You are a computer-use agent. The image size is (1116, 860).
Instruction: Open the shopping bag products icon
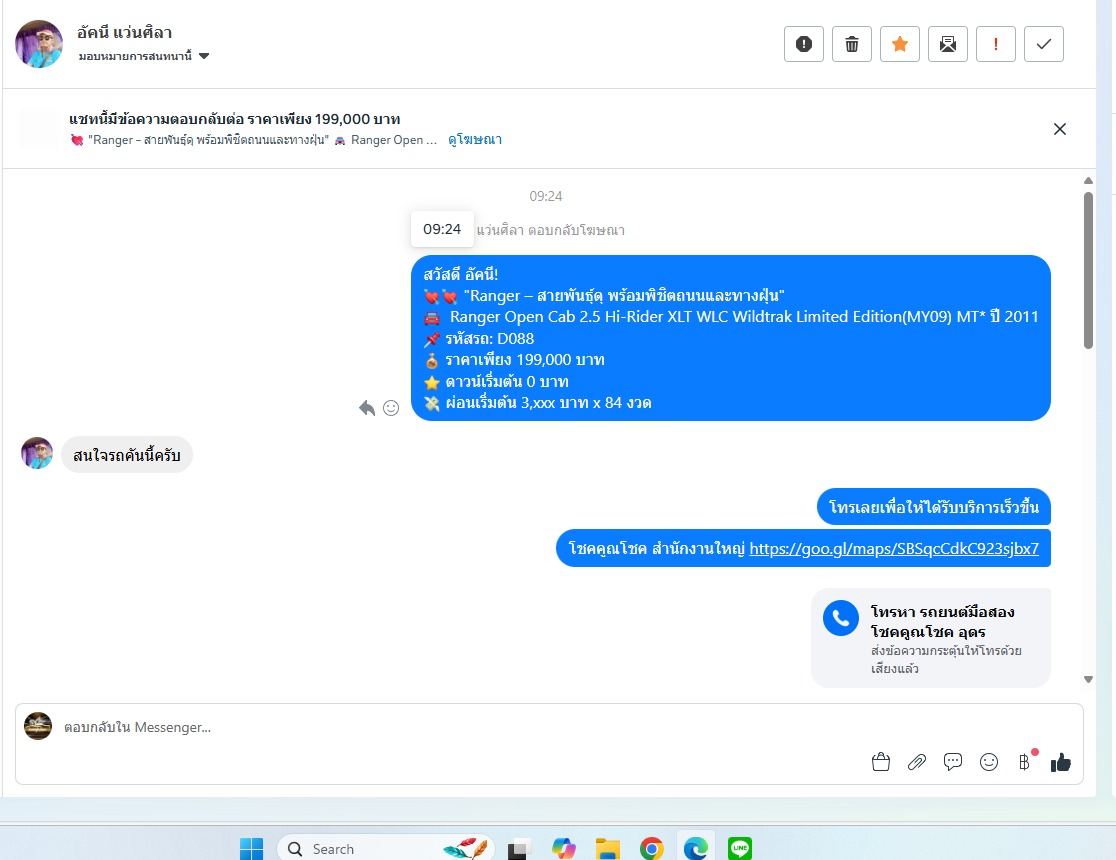coord(880,762)
